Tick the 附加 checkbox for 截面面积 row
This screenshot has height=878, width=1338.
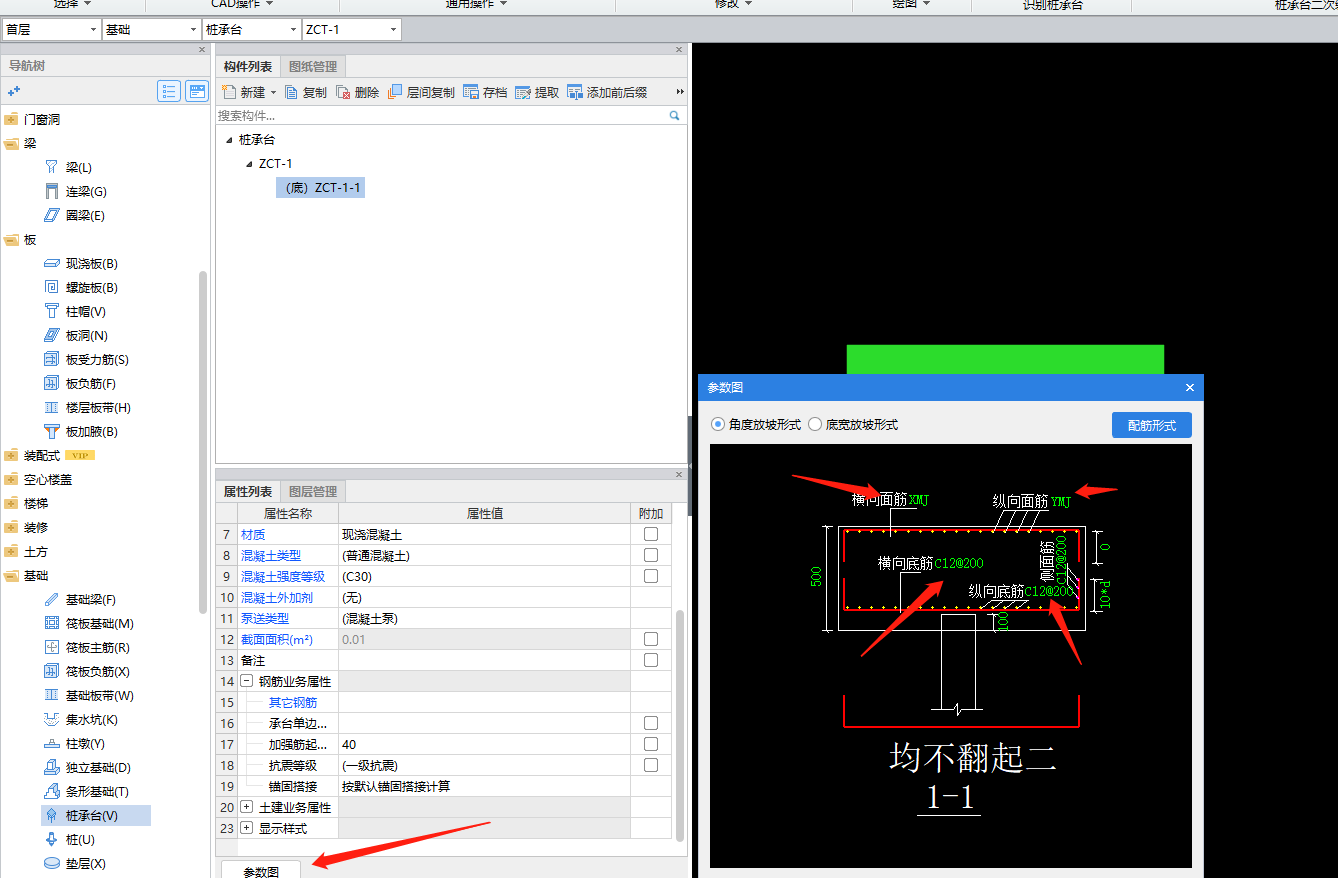651,639
